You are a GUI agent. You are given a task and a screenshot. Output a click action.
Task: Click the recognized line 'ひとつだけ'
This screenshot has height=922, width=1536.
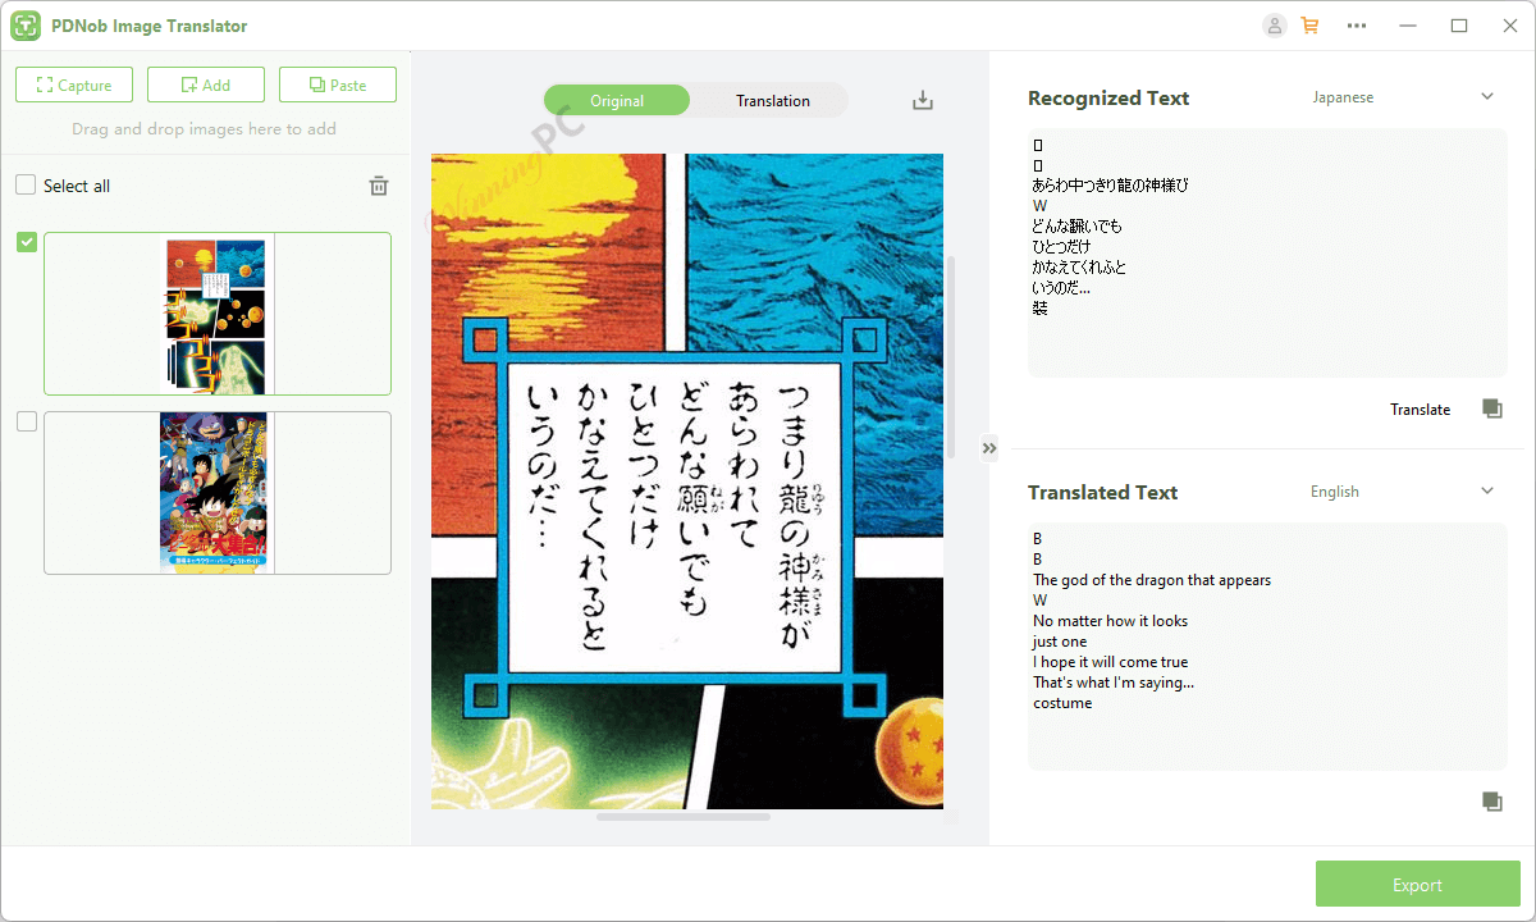click(x=1061, y=246)
